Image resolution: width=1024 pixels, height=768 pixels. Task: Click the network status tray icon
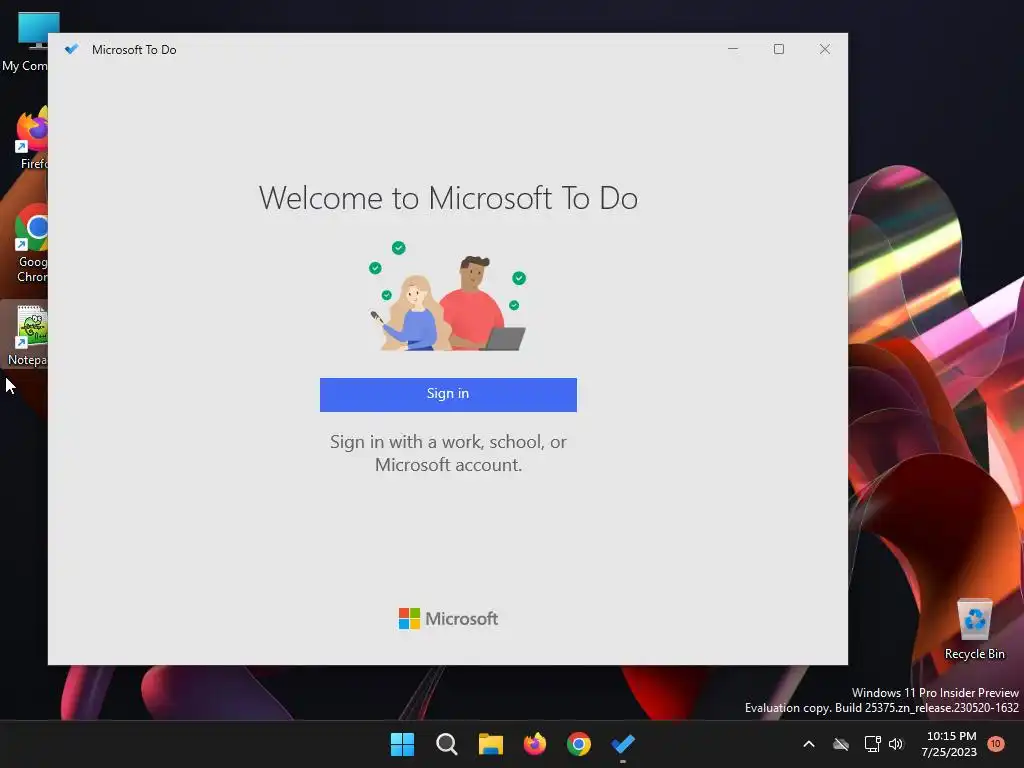pyautogui.click(x=872, y=744)
